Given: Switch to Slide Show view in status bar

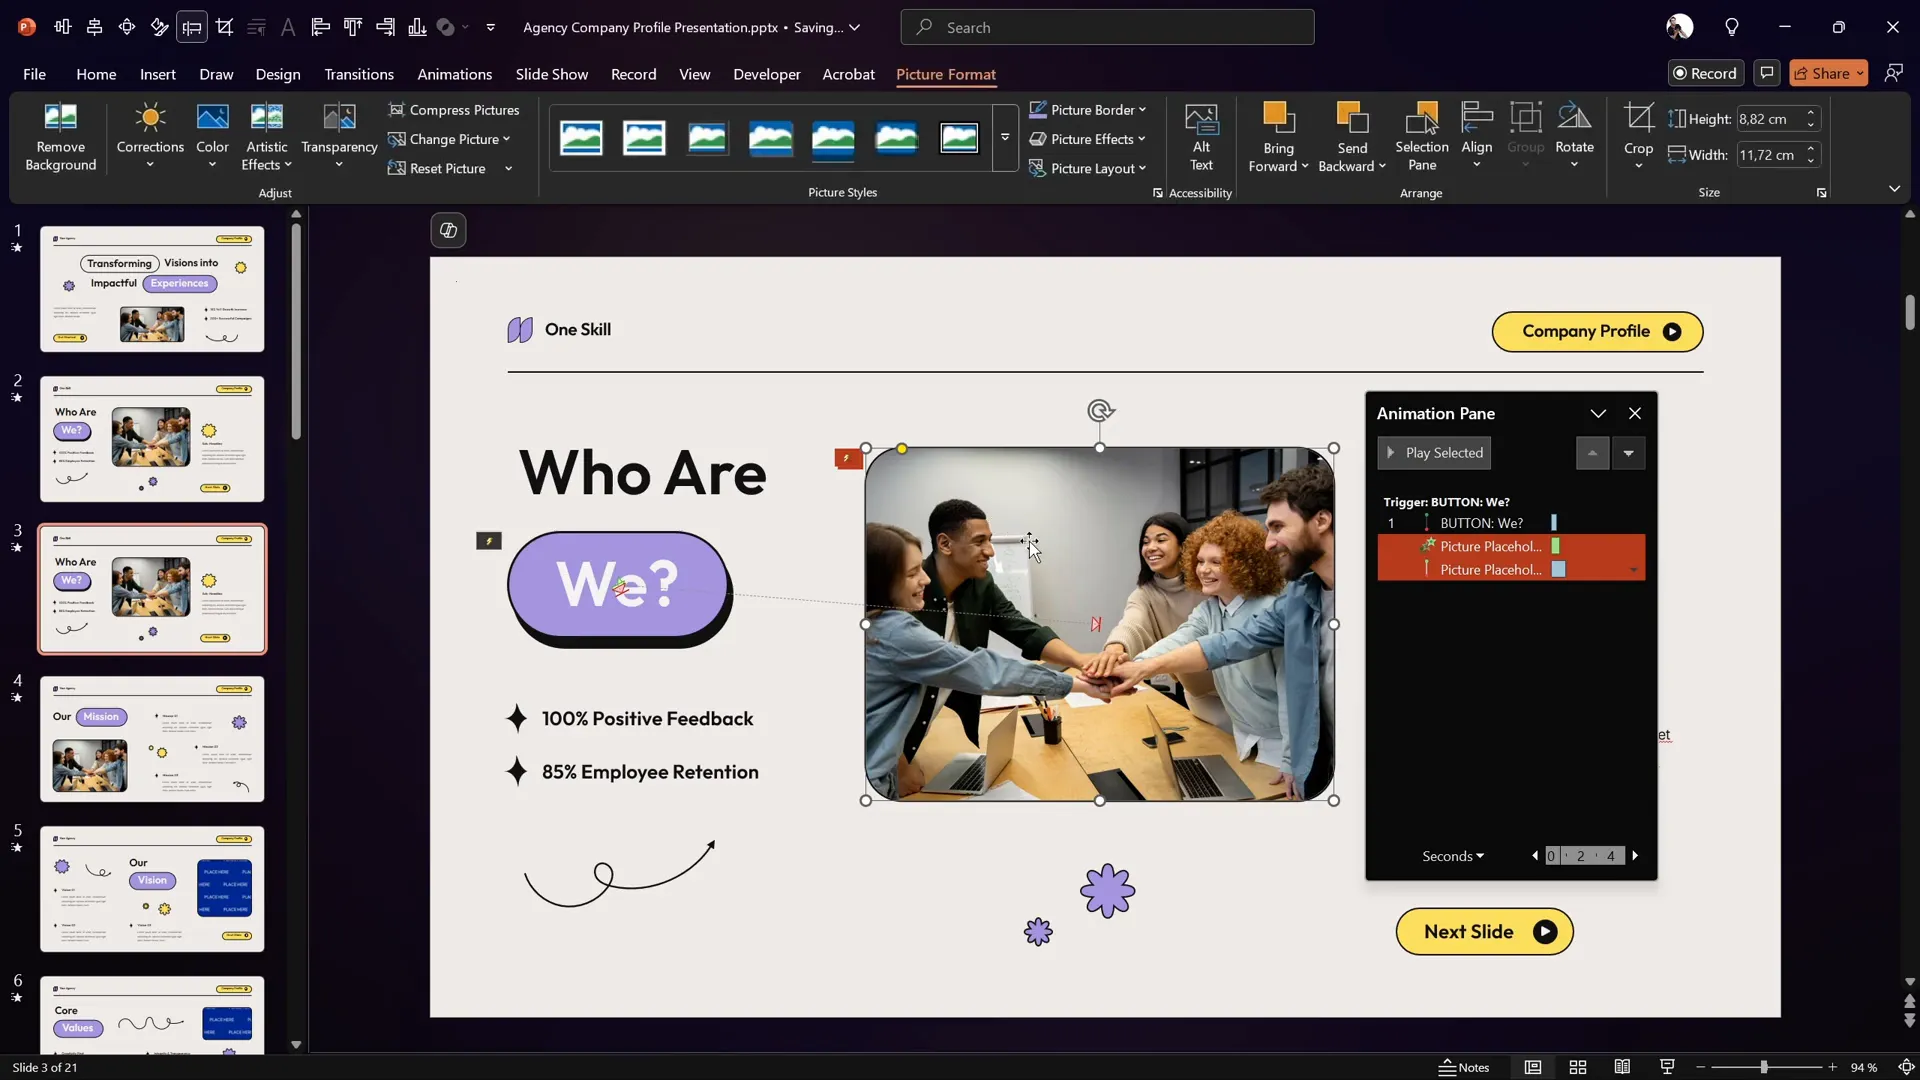Looking at the screenshot, I should (x=1666, y=1067).
